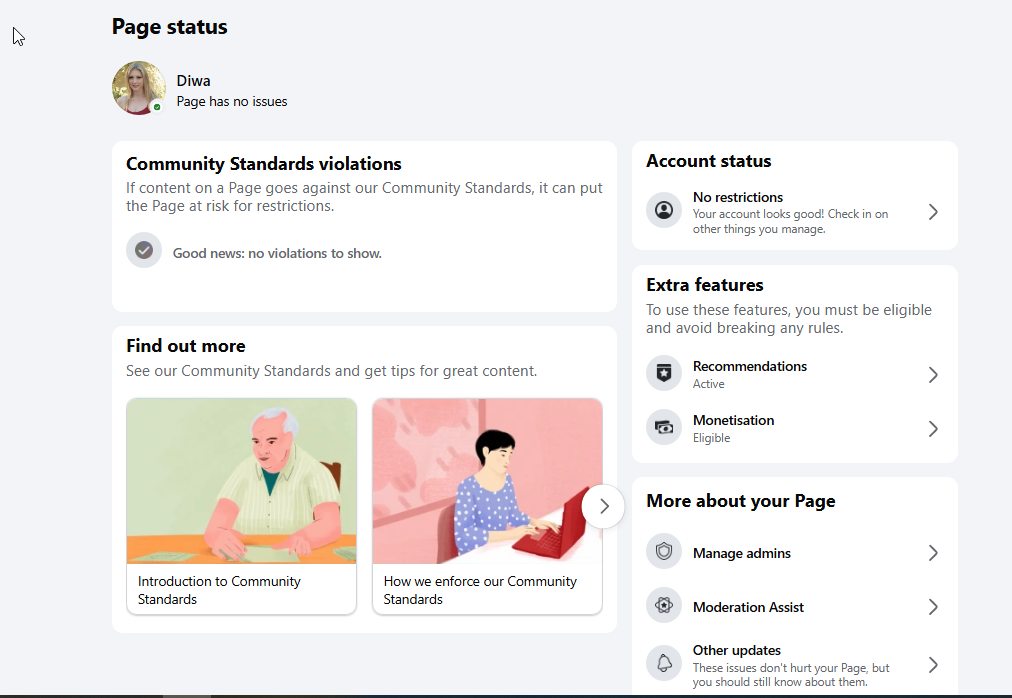Expand No restrictions chevron arrow

click(933, 212)
